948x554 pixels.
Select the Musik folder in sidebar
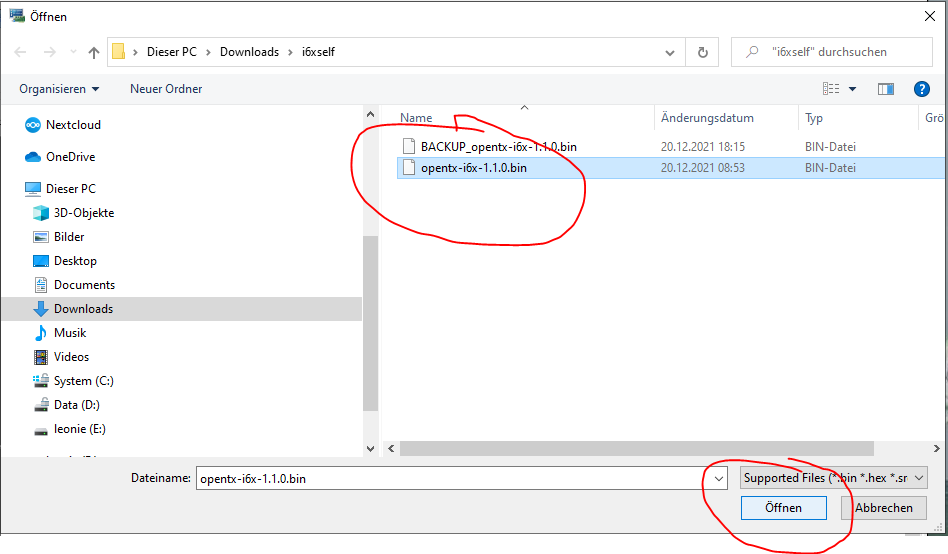point(70,333)
